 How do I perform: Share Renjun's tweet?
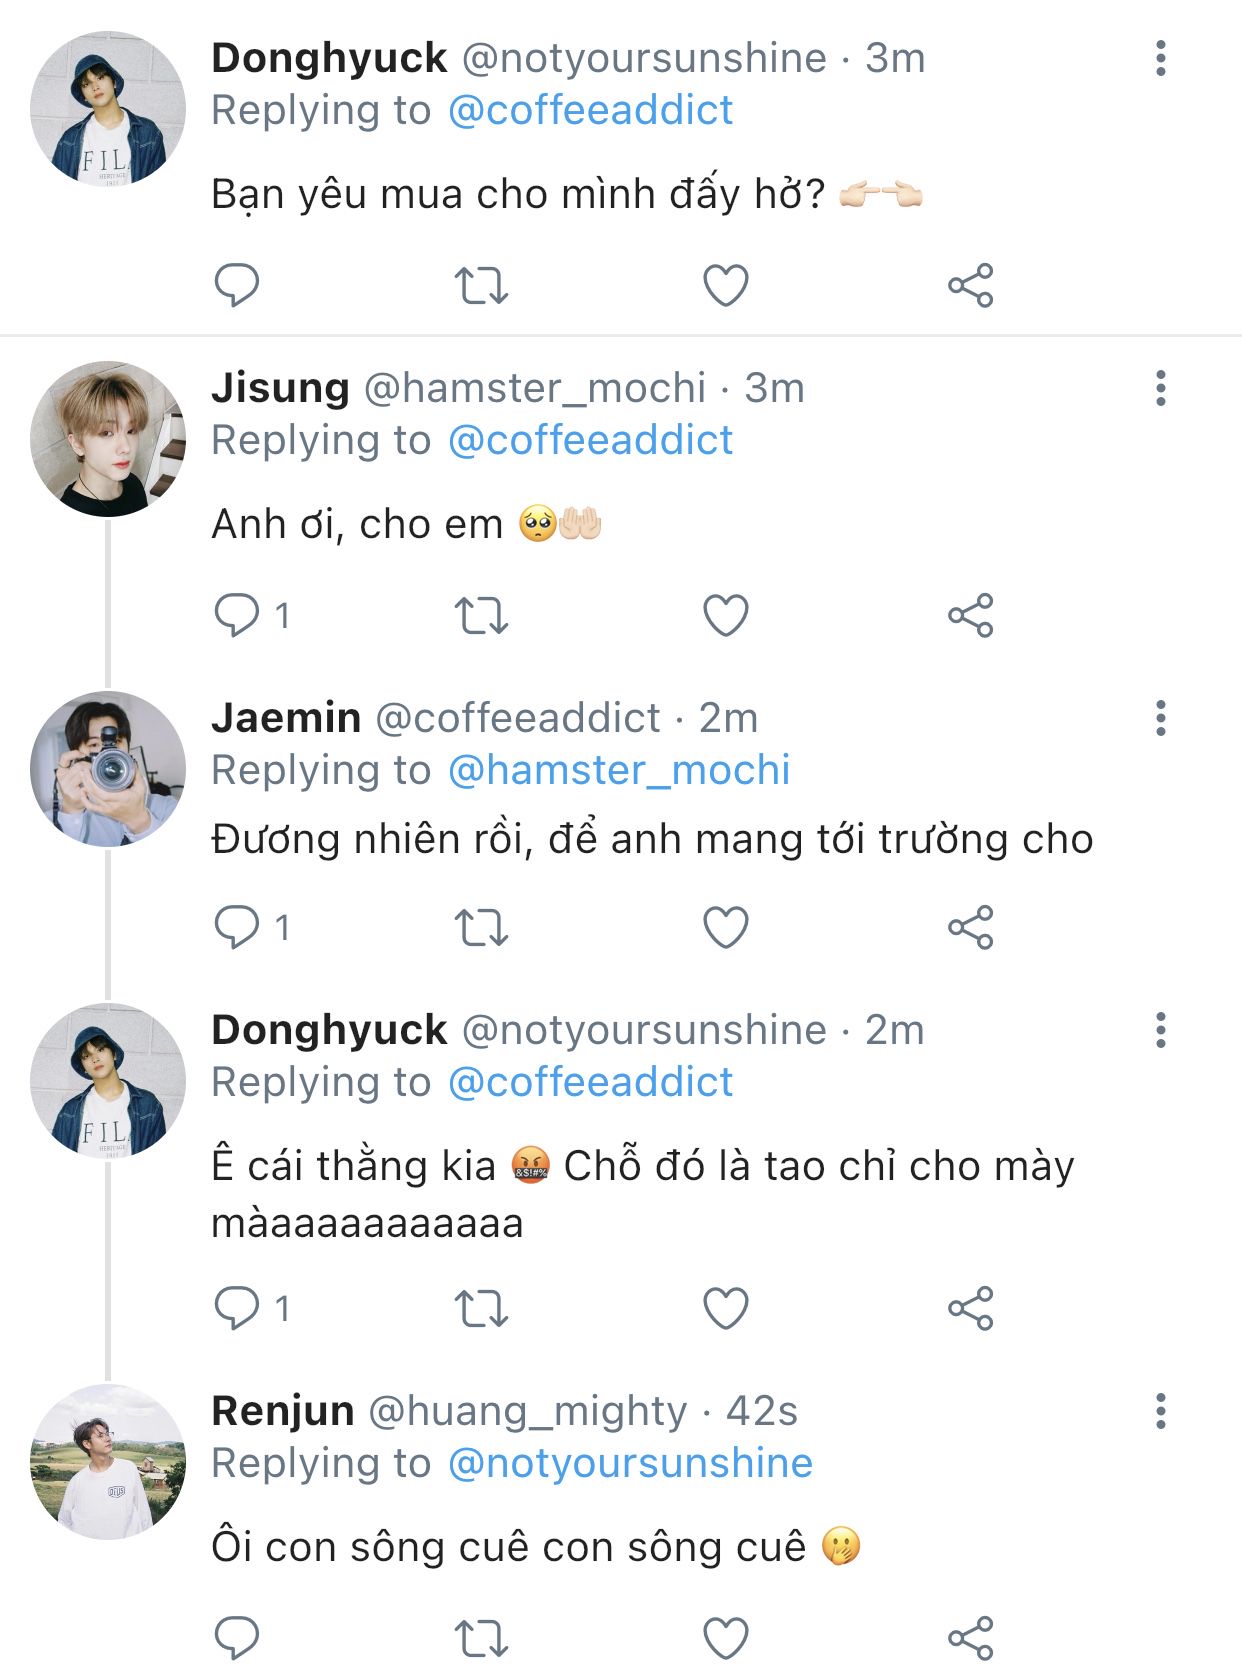[970, 1638]
